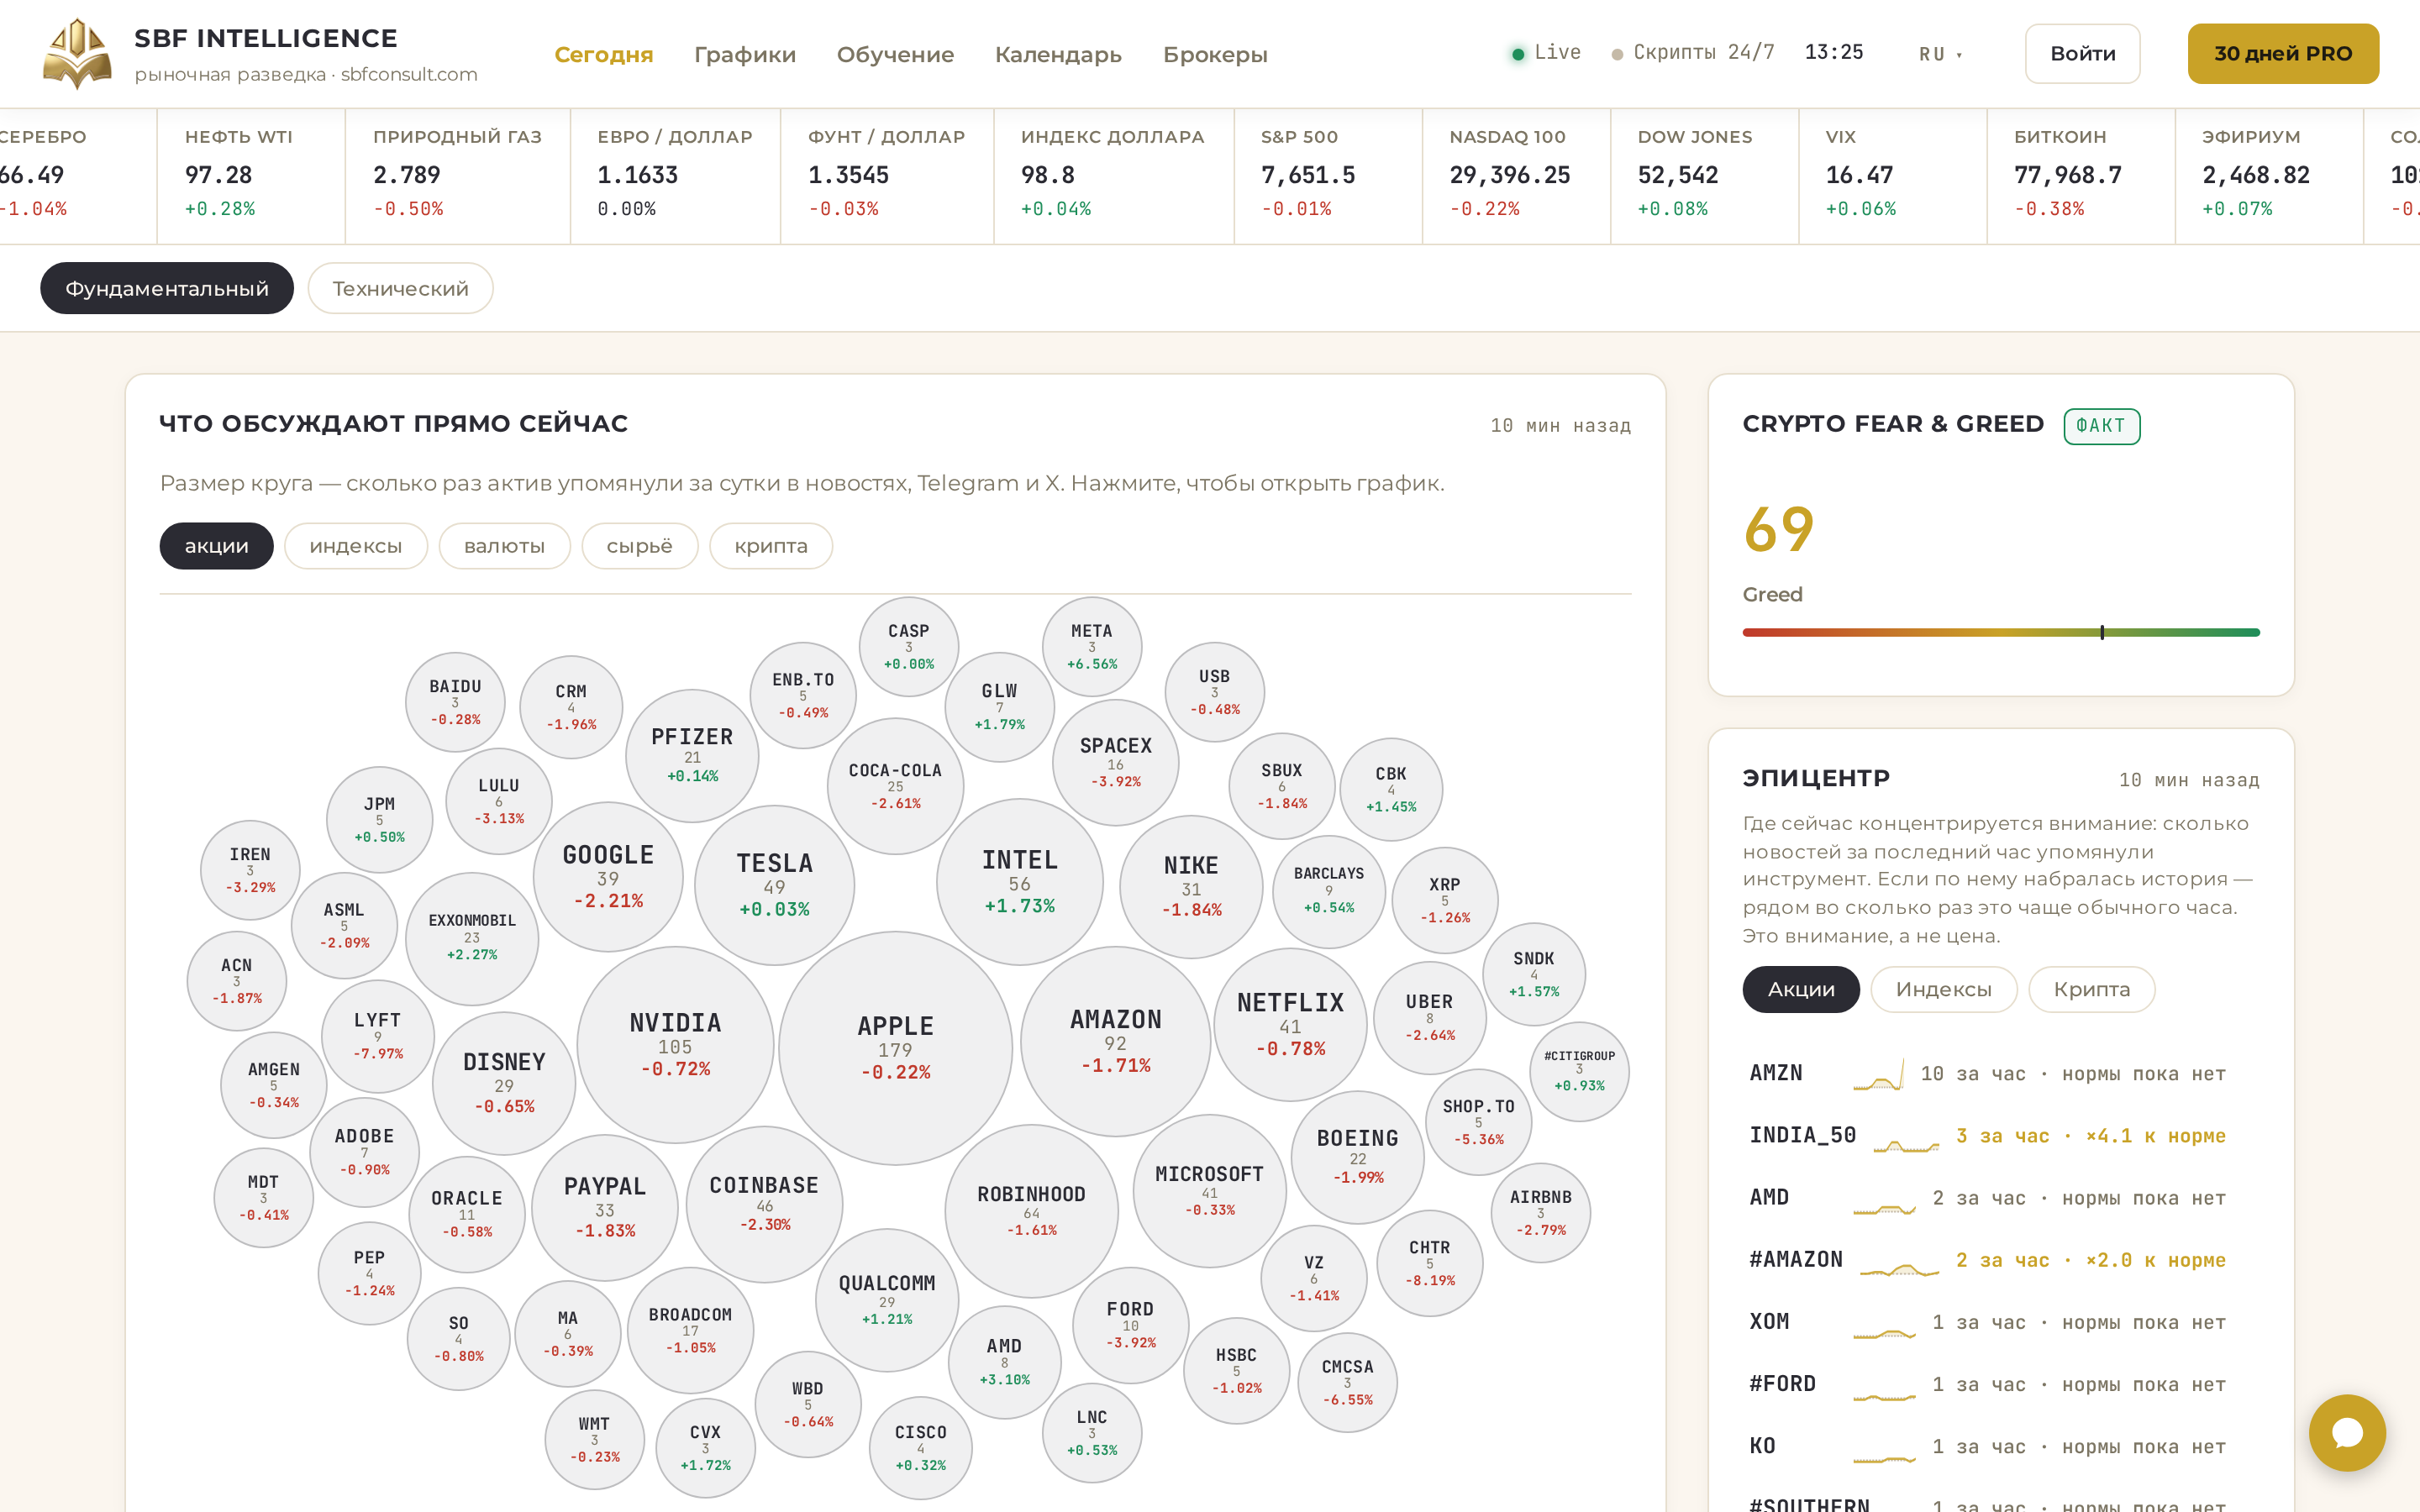Select the валюты filter chip
2420x1512 pixels.
pyautogui.click(x=504, y=546)
